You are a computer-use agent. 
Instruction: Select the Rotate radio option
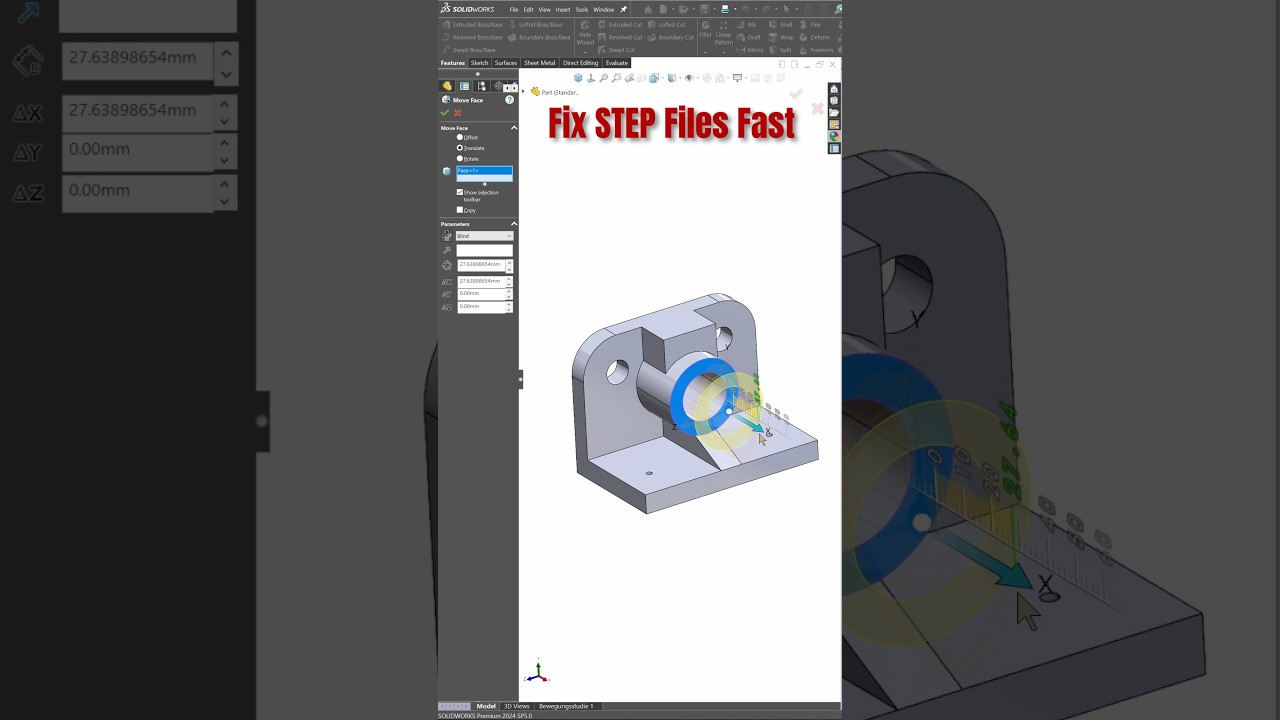coord(460,159)
